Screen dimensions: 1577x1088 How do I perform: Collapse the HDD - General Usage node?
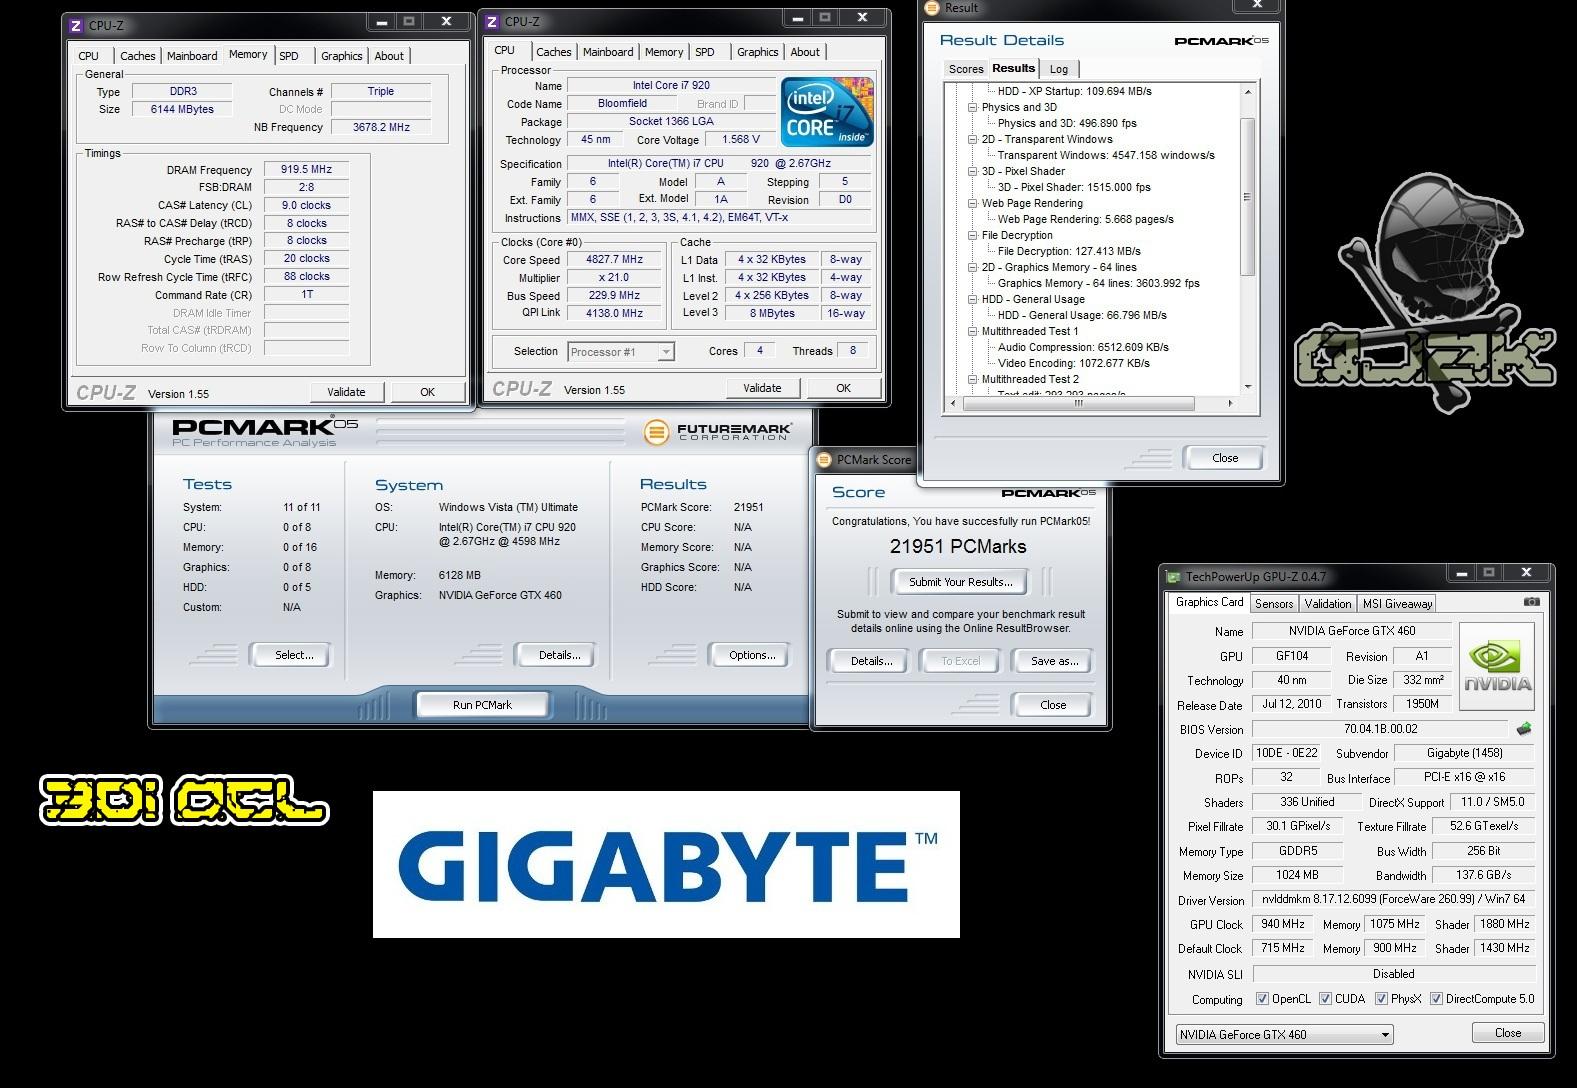(972, 299)
